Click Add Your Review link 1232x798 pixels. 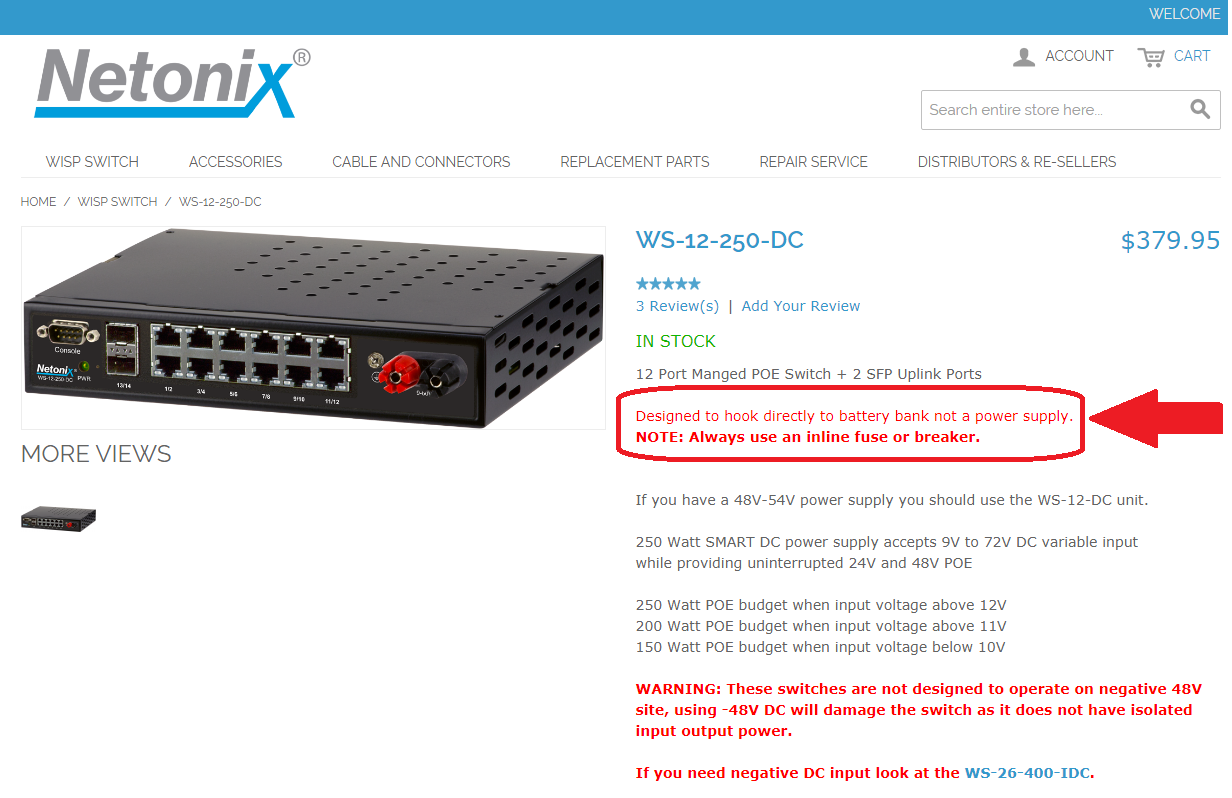click(x=801, y=306)
